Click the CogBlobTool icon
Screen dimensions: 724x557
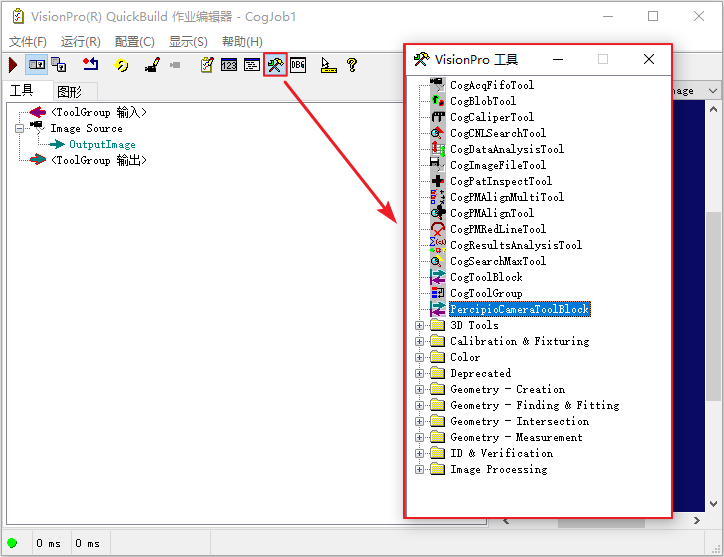coord(438,101)
